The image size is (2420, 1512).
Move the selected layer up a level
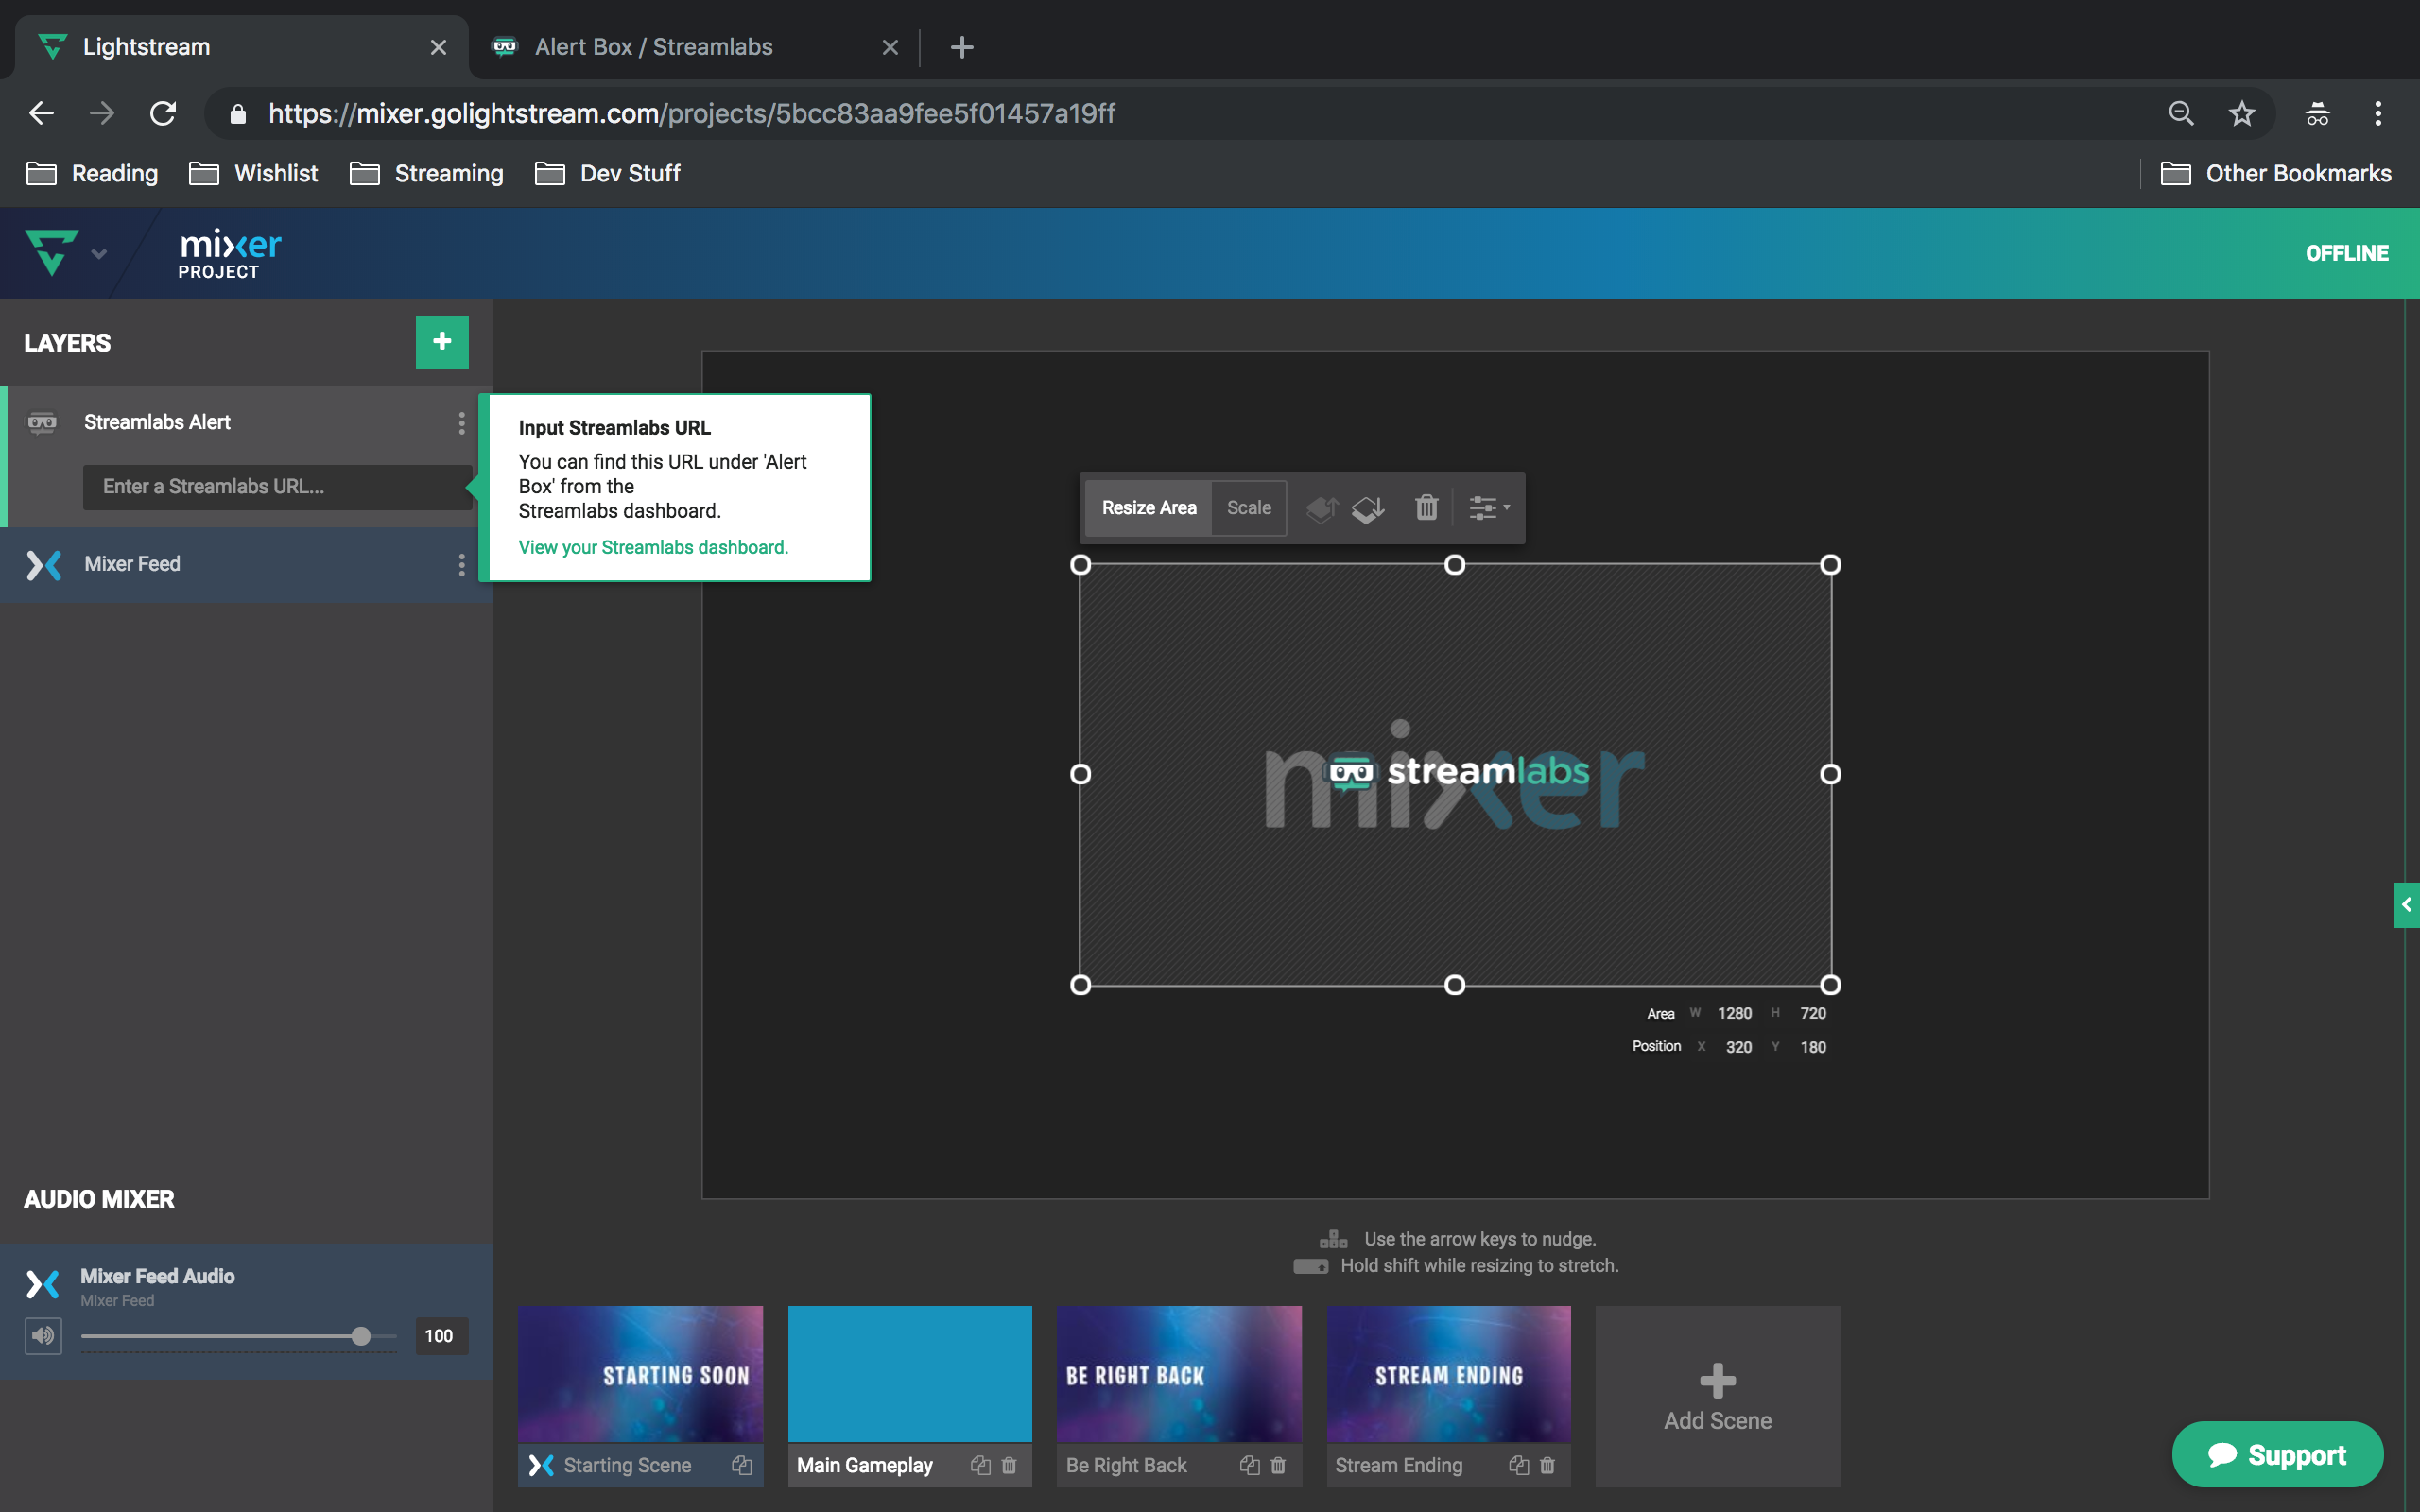point(1322,508)
